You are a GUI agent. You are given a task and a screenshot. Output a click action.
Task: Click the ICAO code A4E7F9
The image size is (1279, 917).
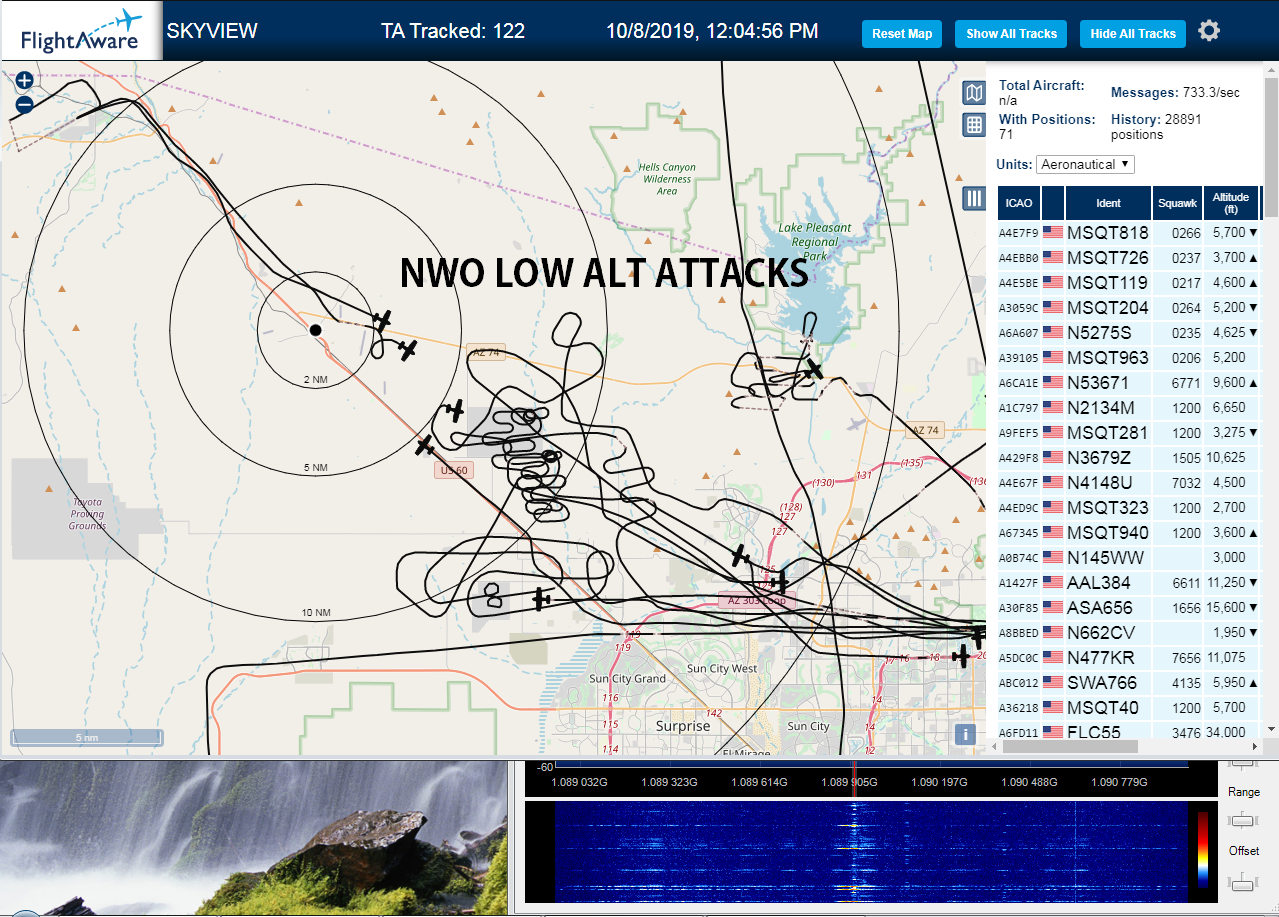1018,233
